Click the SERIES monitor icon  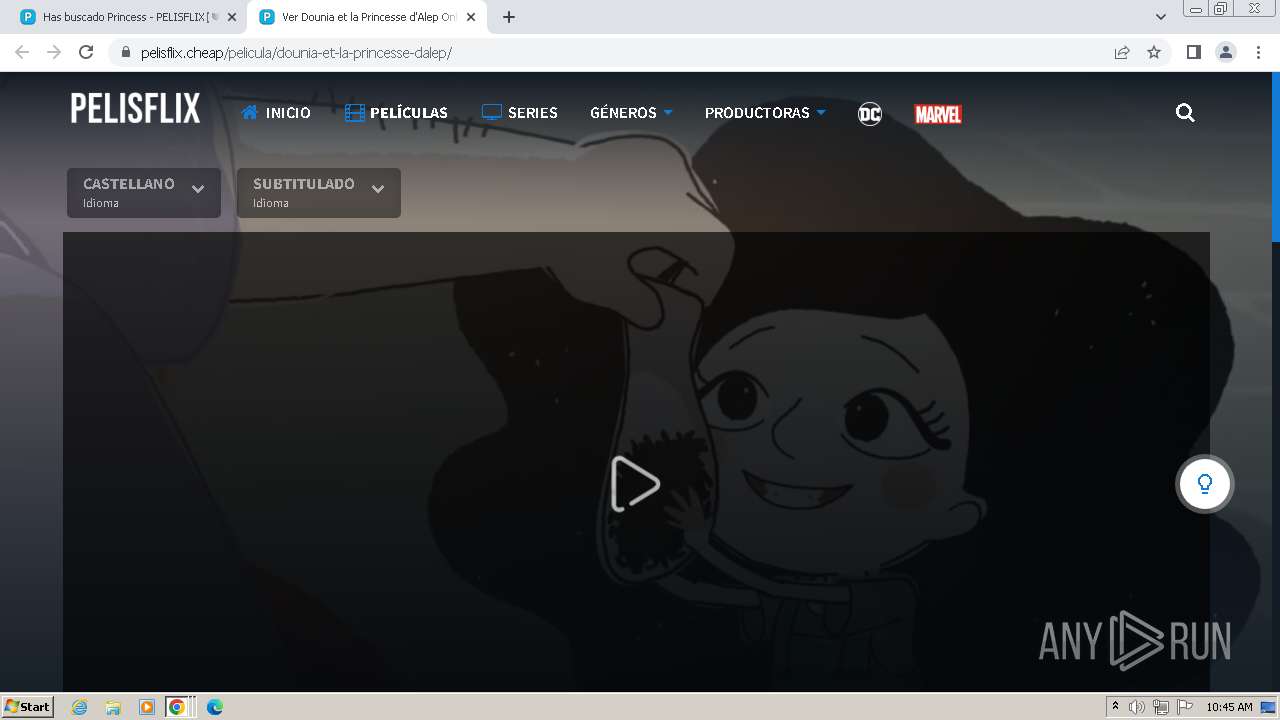491,113
